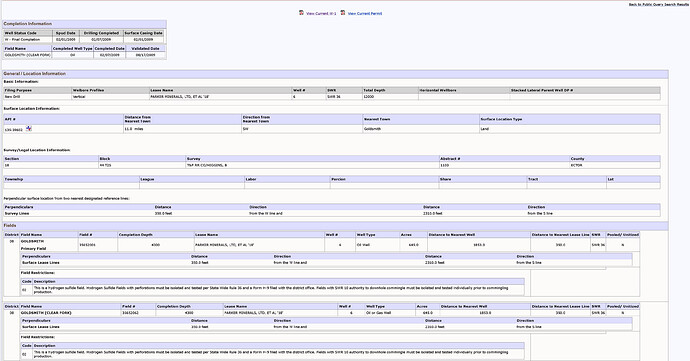This screenshot has height=361, width=690.
Task: Click the Surface Casing Date column header
Action: tap(143, 33)
